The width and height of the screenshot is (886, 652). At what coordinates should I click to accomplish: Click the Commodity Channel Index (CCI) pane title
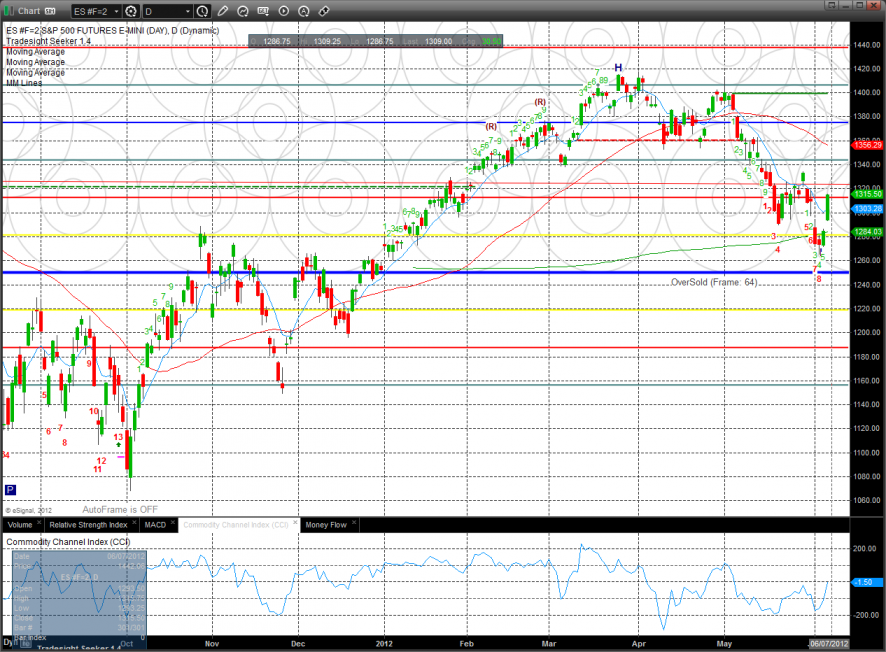pyautogui.click(x=68, y=542)
